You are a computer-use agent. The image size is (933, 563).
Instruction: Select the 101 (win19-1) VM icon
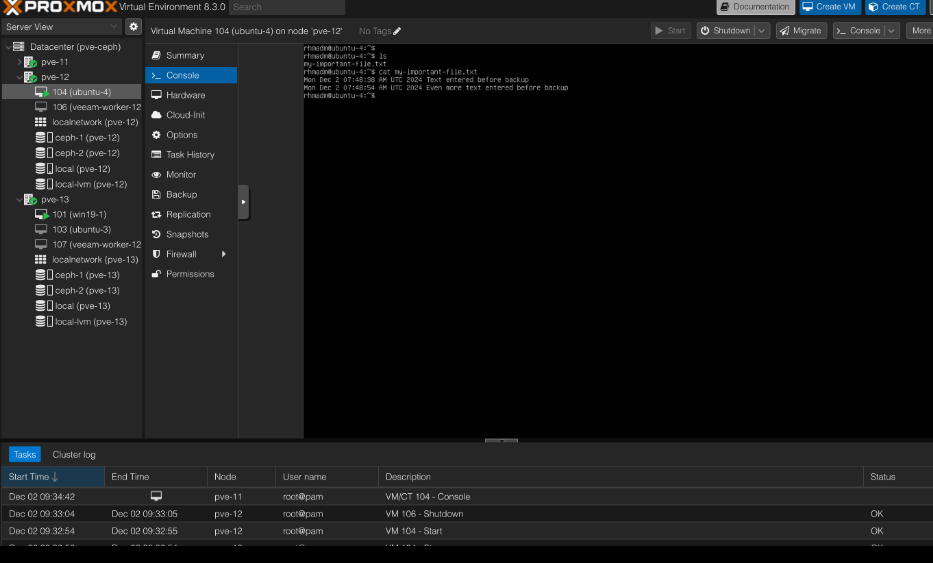pos(42,214)
